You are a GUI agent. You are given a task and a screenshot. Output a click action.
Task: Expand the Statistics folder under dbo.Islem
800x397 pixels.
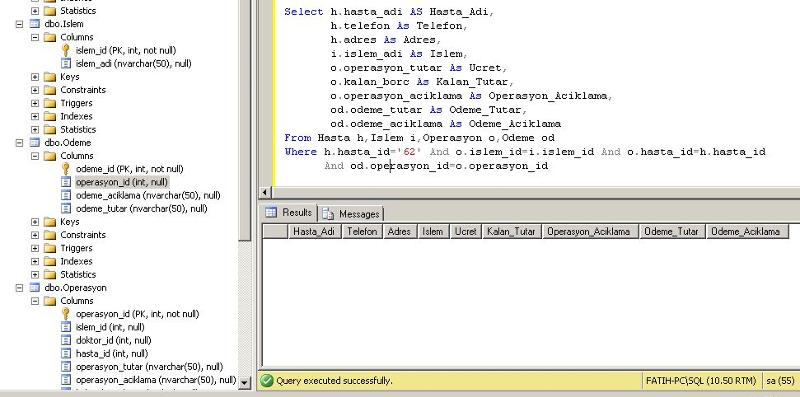pos(35,130)
